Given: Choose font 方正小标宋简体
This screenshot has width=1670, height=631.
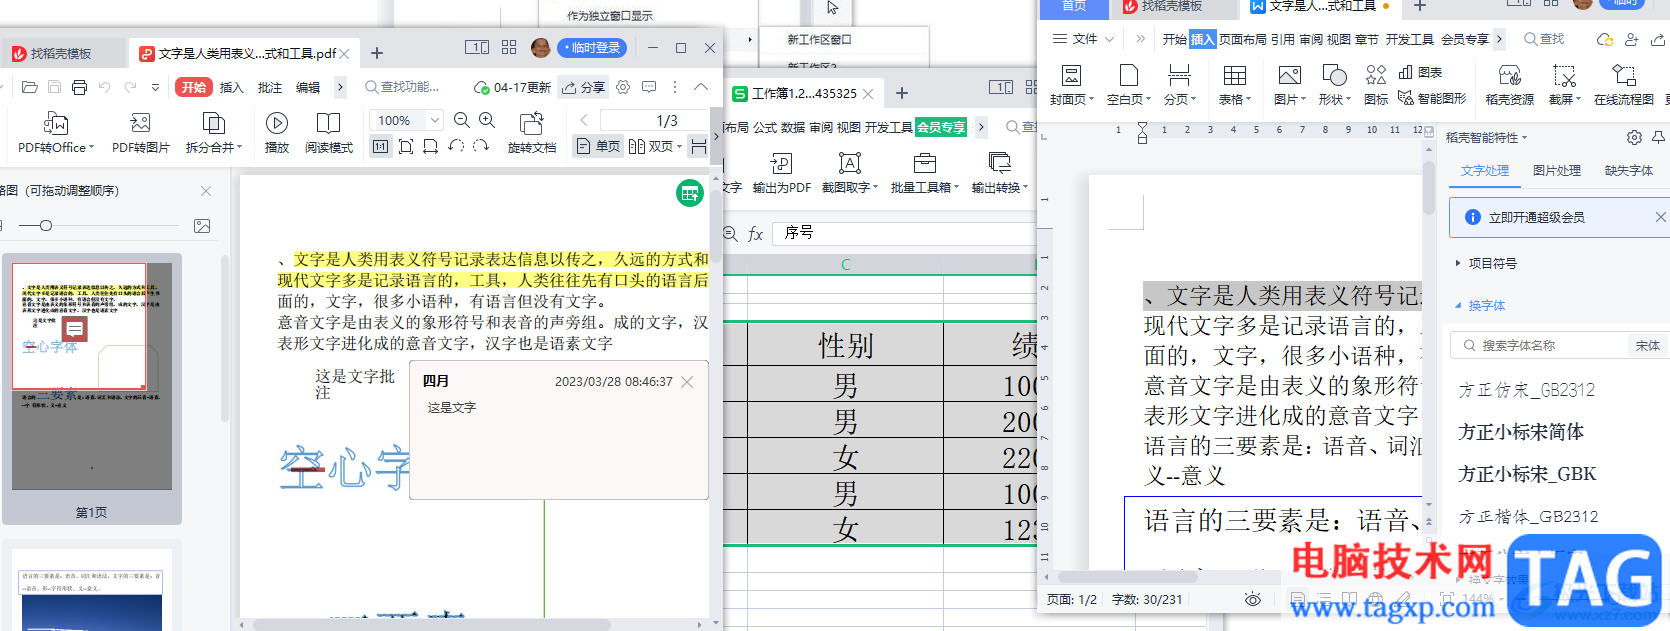Looking at the screenshot, I should click(1521, 432).
